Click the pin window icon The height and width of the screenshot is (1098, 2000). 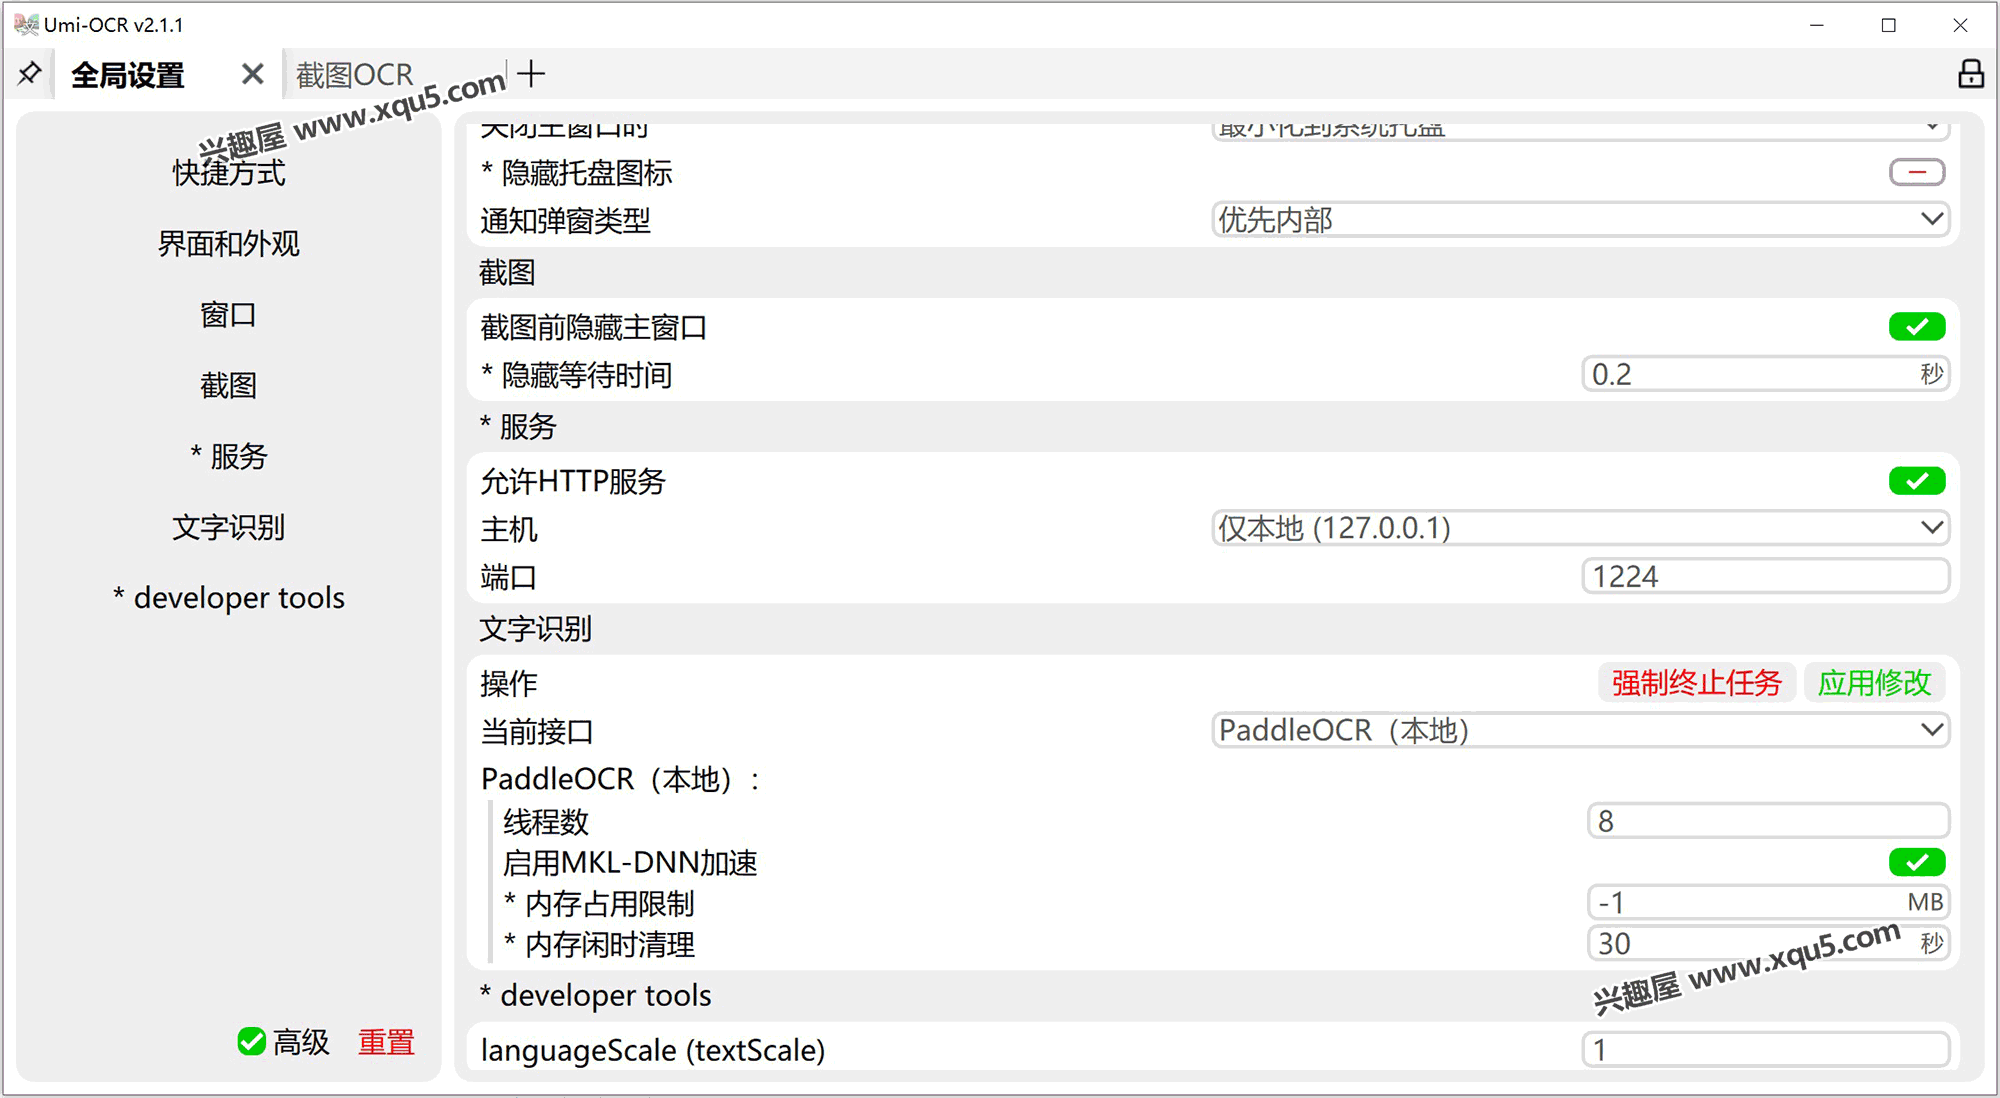click(x=30, y=73)
